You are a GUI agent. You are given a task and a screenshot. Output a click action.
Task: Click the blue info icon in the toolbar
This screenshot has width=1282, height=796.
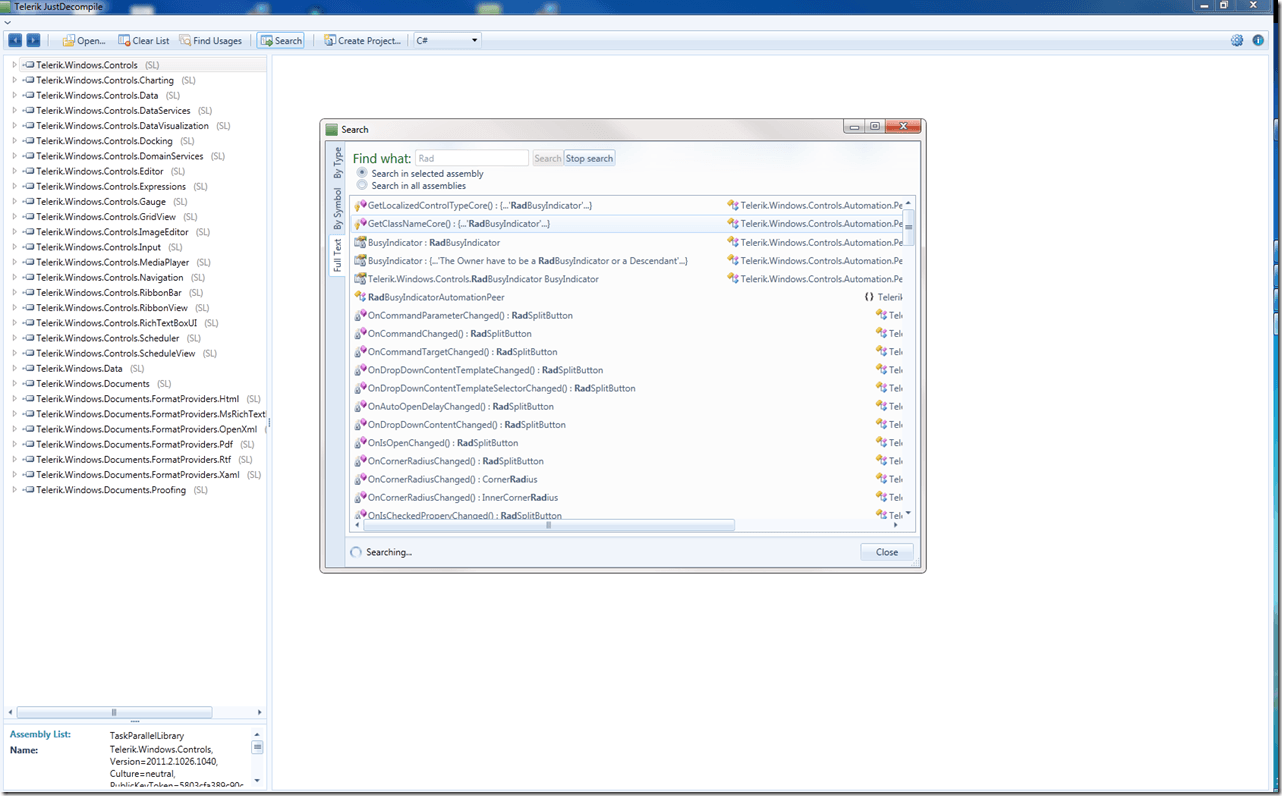coord(1258,41)
